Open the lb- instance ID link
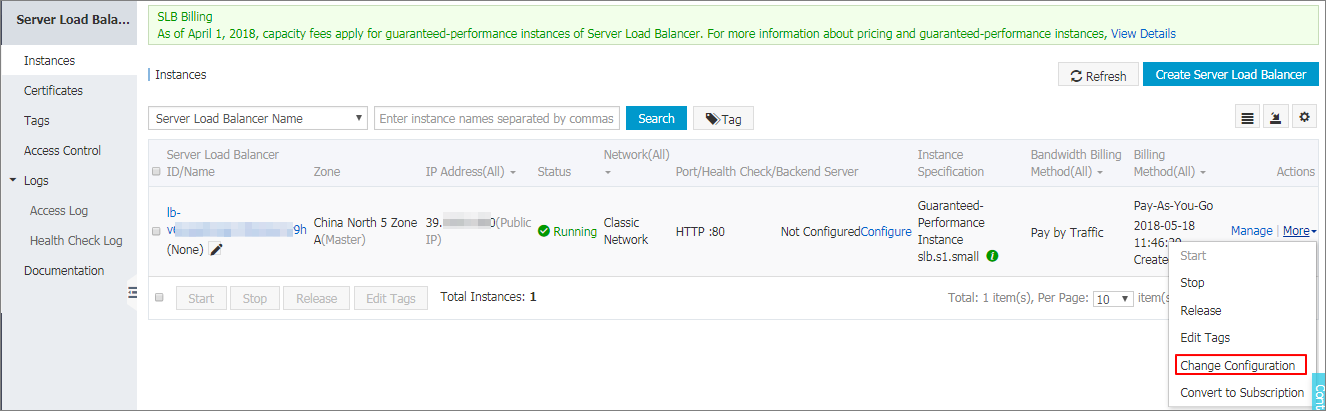1326x411 pixels. [237, 221]
